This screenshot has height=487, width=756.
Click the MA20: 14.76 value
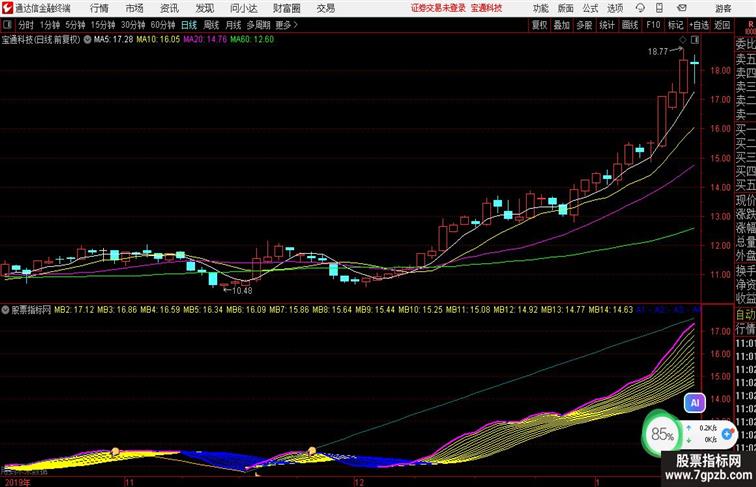(205, 40)
